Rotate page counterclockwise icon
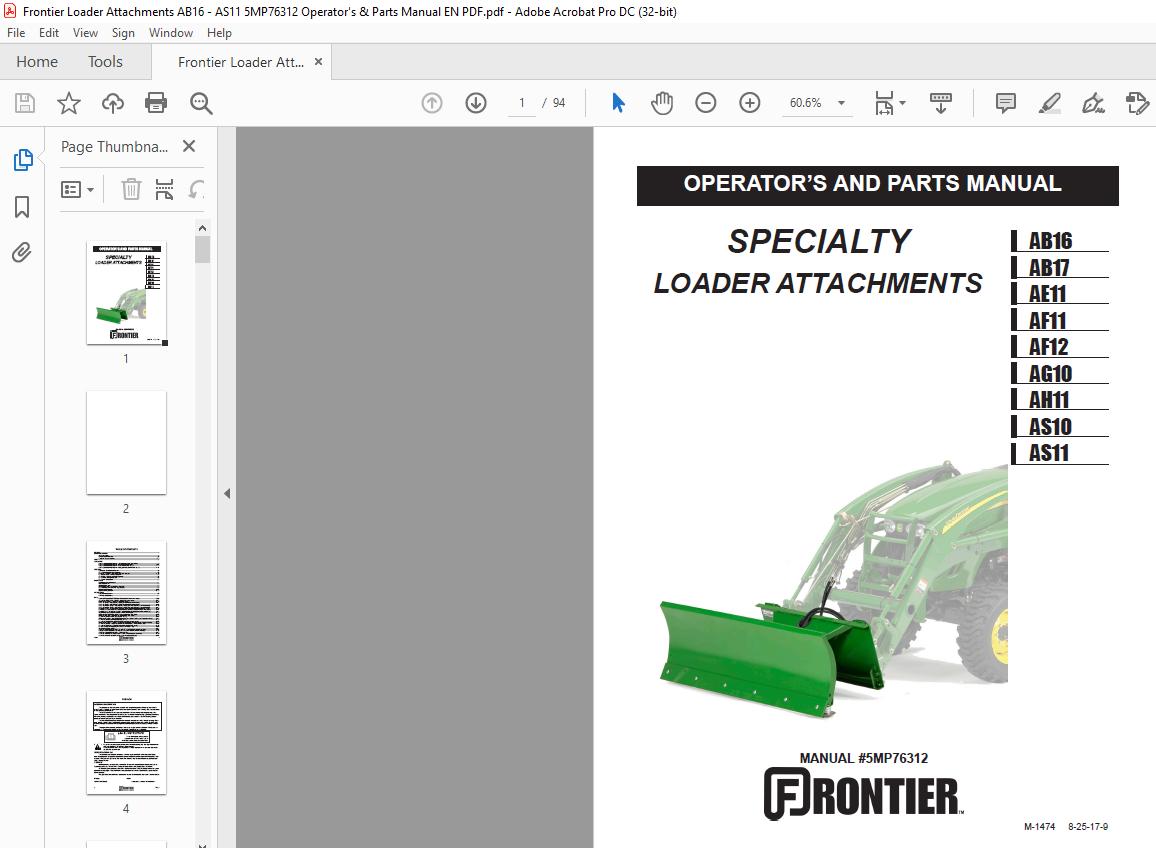Screen dimensions: 1156x848 coord(196,190)
